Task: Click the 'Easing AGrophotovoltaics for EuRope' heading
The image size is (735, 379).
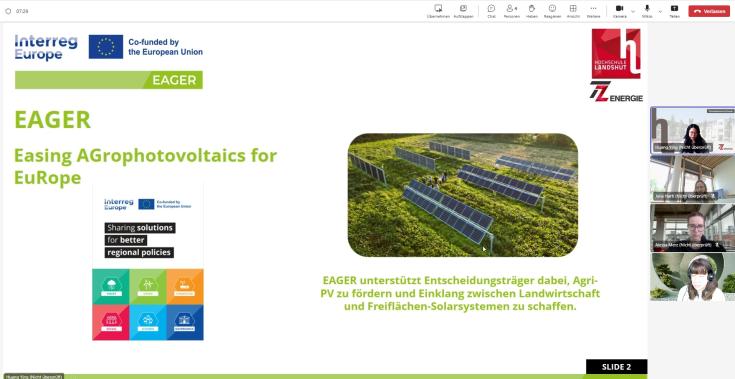Action: point(145,166)
